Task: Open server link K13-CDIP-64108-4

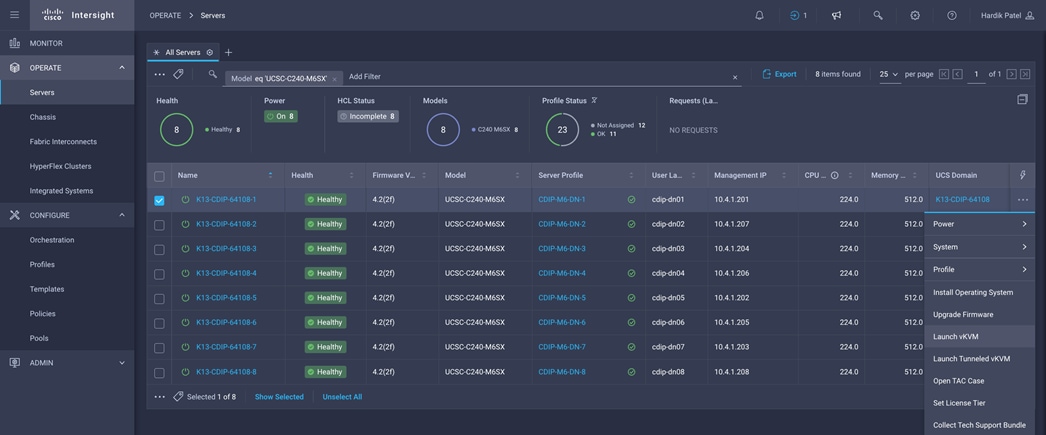Action: tap(226, 273)
